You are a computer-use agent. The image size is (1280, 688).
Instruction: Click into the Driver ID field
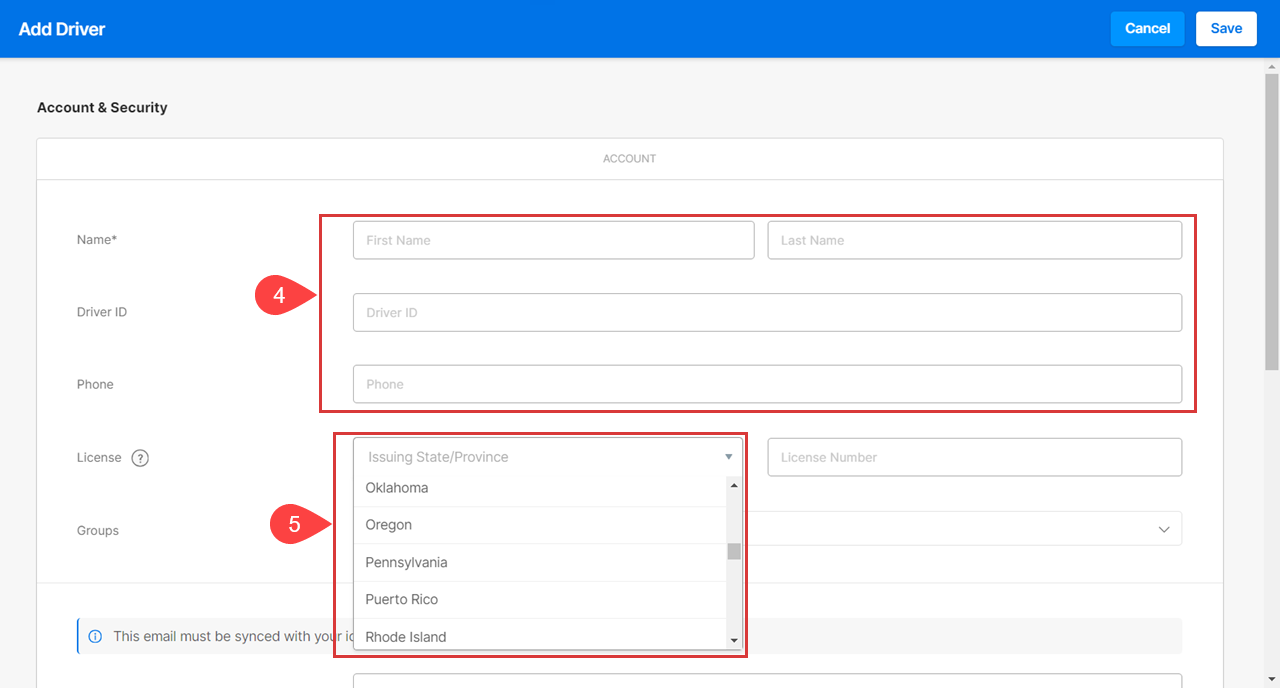click(x=767, y=312)
